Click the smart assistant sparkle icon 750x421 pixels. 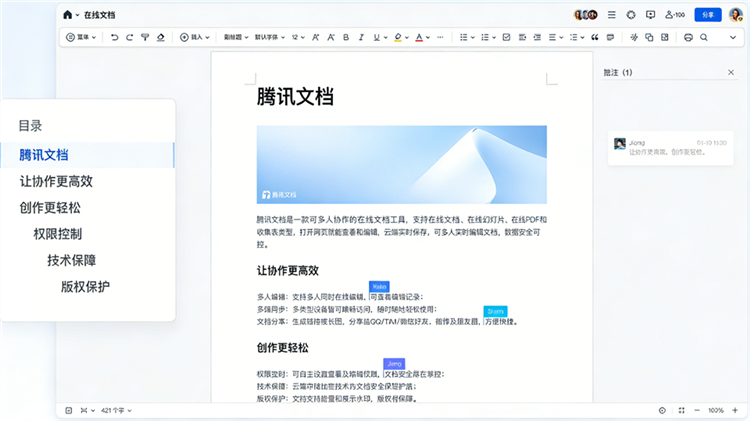coord(634,37)
